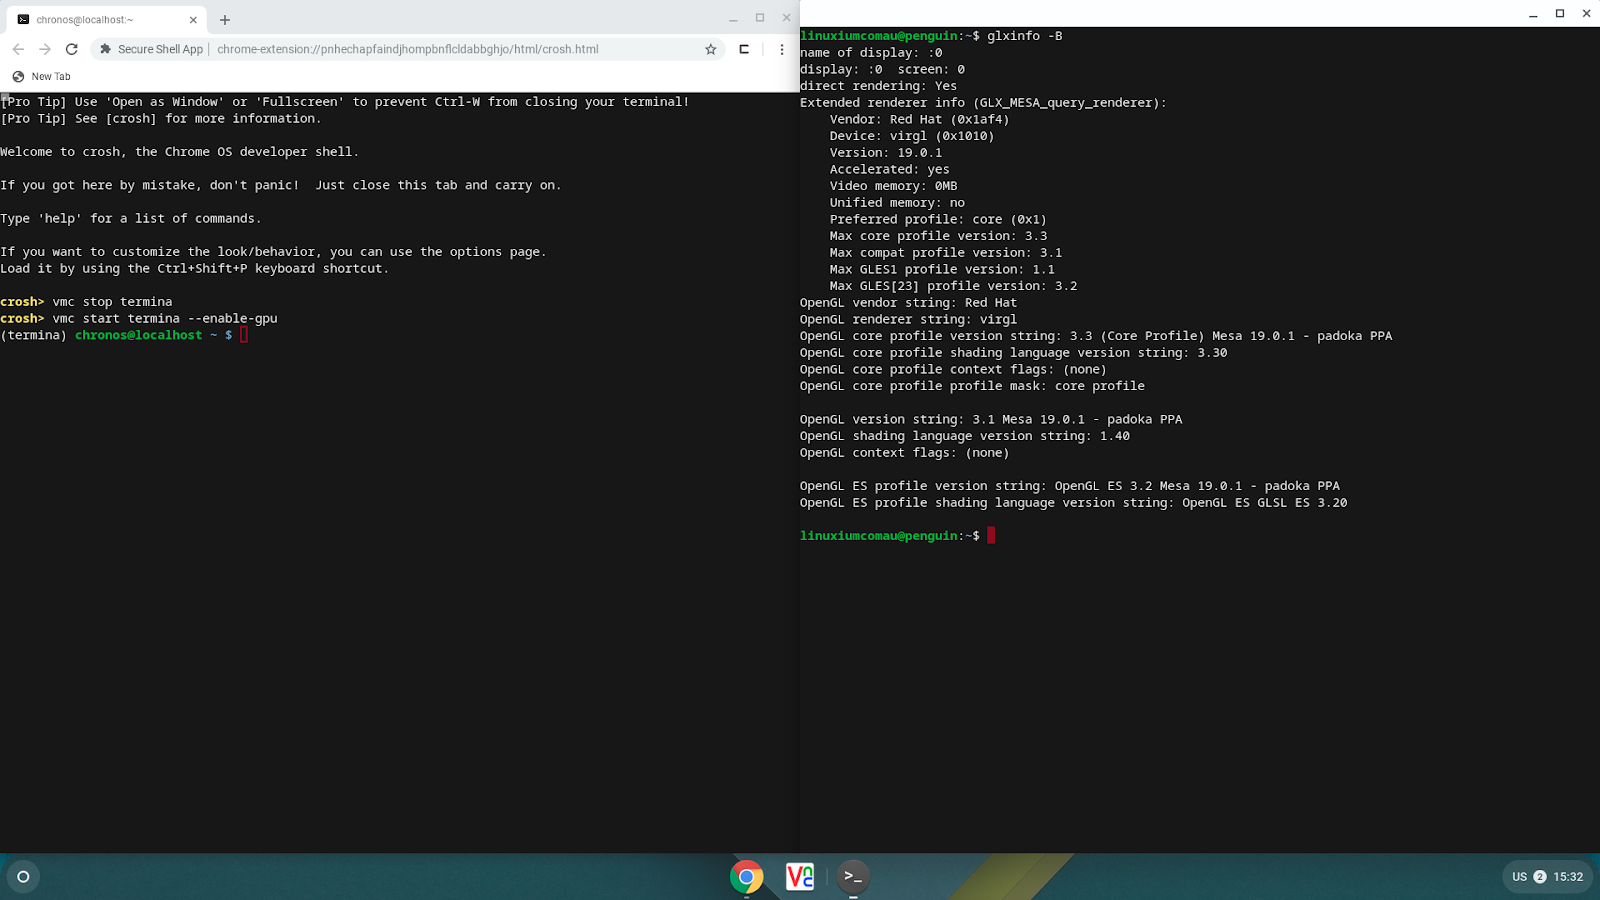Click 'Max GLES[23] profile version: 3.2' line

point(953,286)
